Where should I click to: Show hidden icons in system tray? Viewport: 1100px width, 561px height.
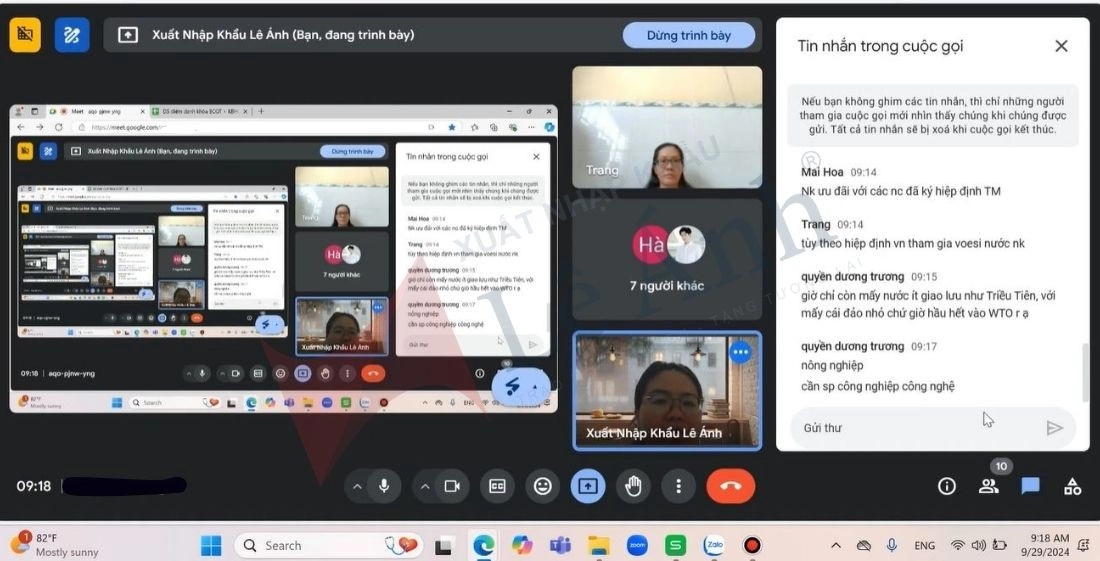(836, 545)
